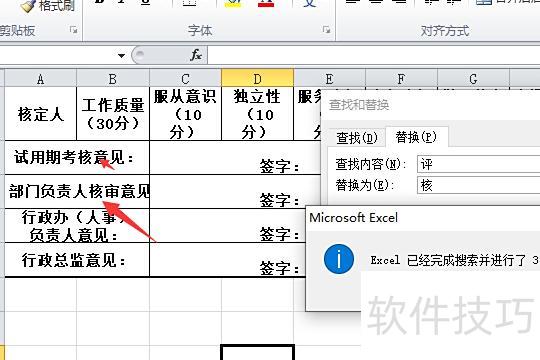Click 签字： in the 试用期考核意见 row
The image size is (540, 360).
coord(279,166)
